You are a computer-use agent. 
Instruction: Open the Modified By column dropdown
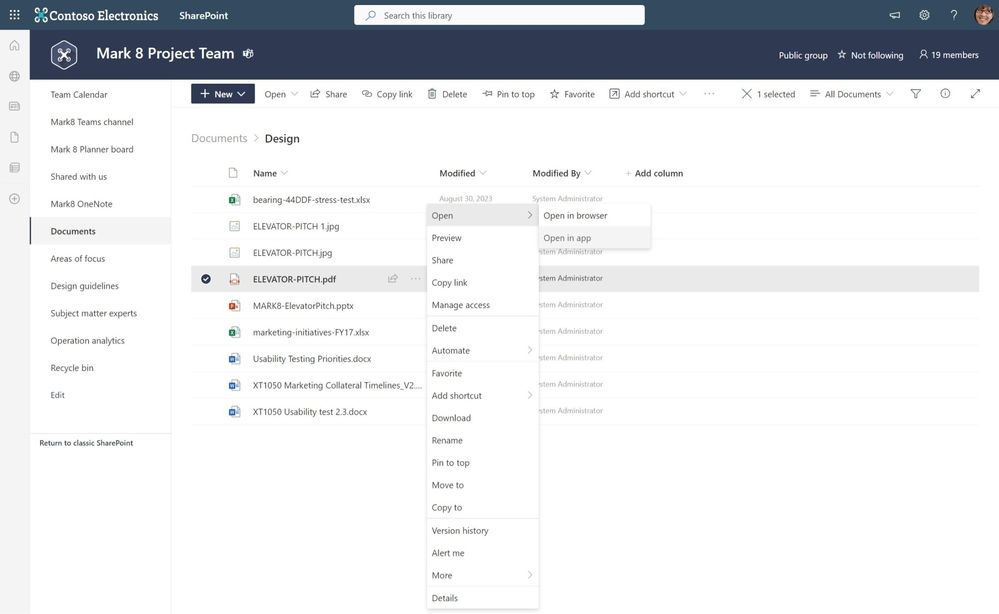pyautogui.click(x=588, y=173)
